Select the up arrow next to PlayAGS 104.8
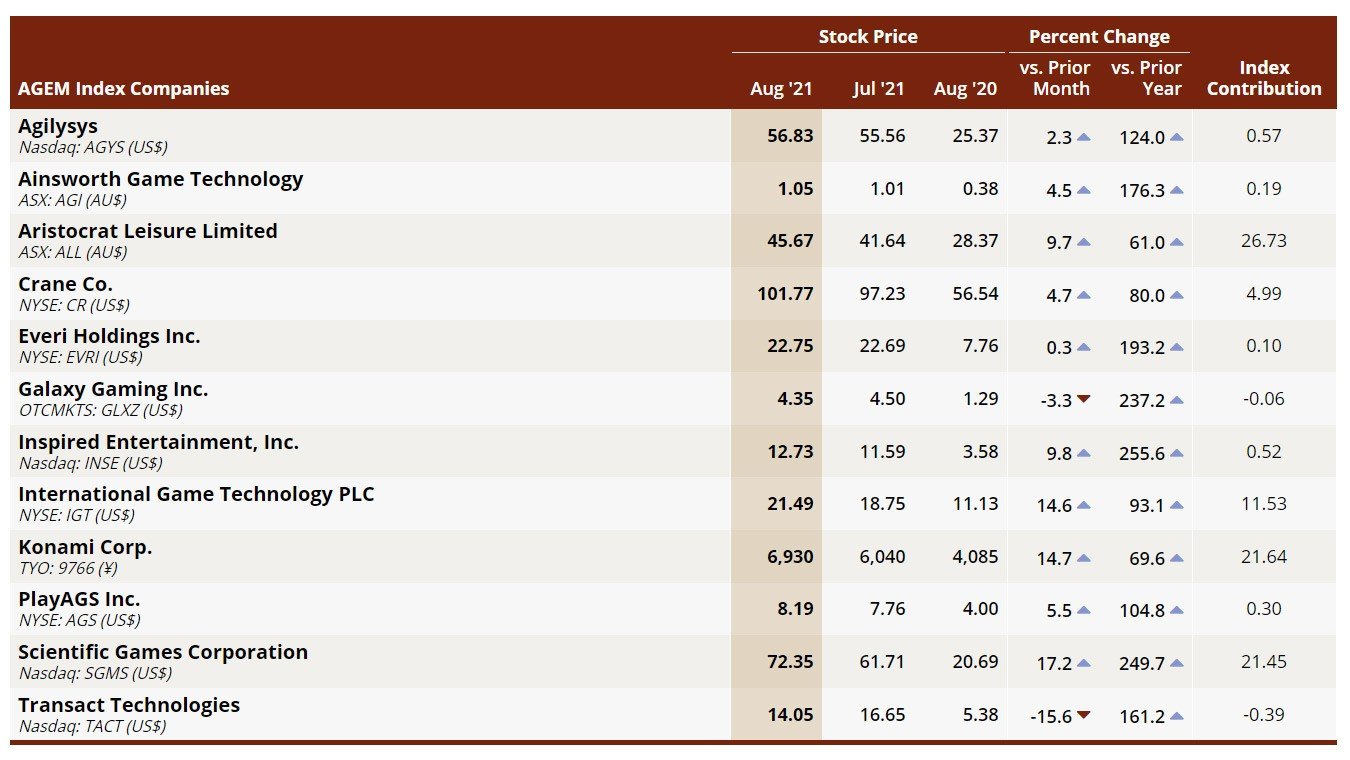Screen dimensions: 1350x760 point(1176,611)
